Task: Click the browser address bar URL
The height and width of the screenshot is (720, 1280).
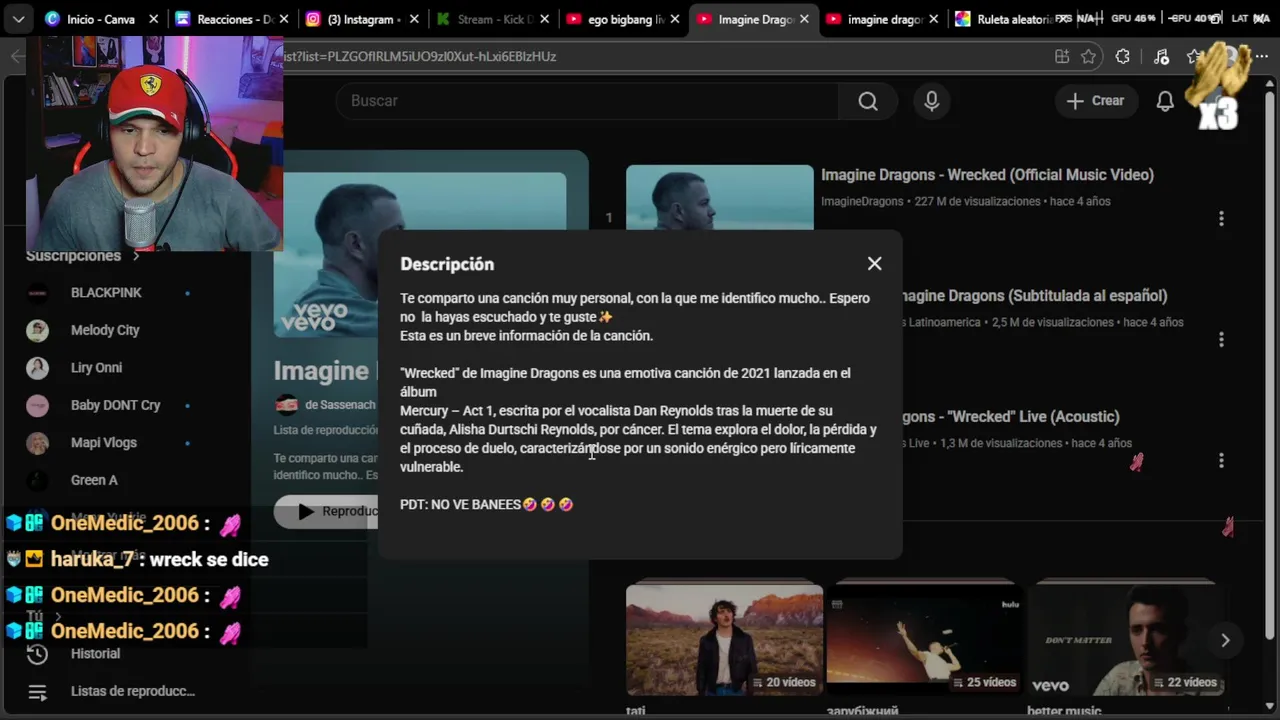Action: (x=420, y=57)
